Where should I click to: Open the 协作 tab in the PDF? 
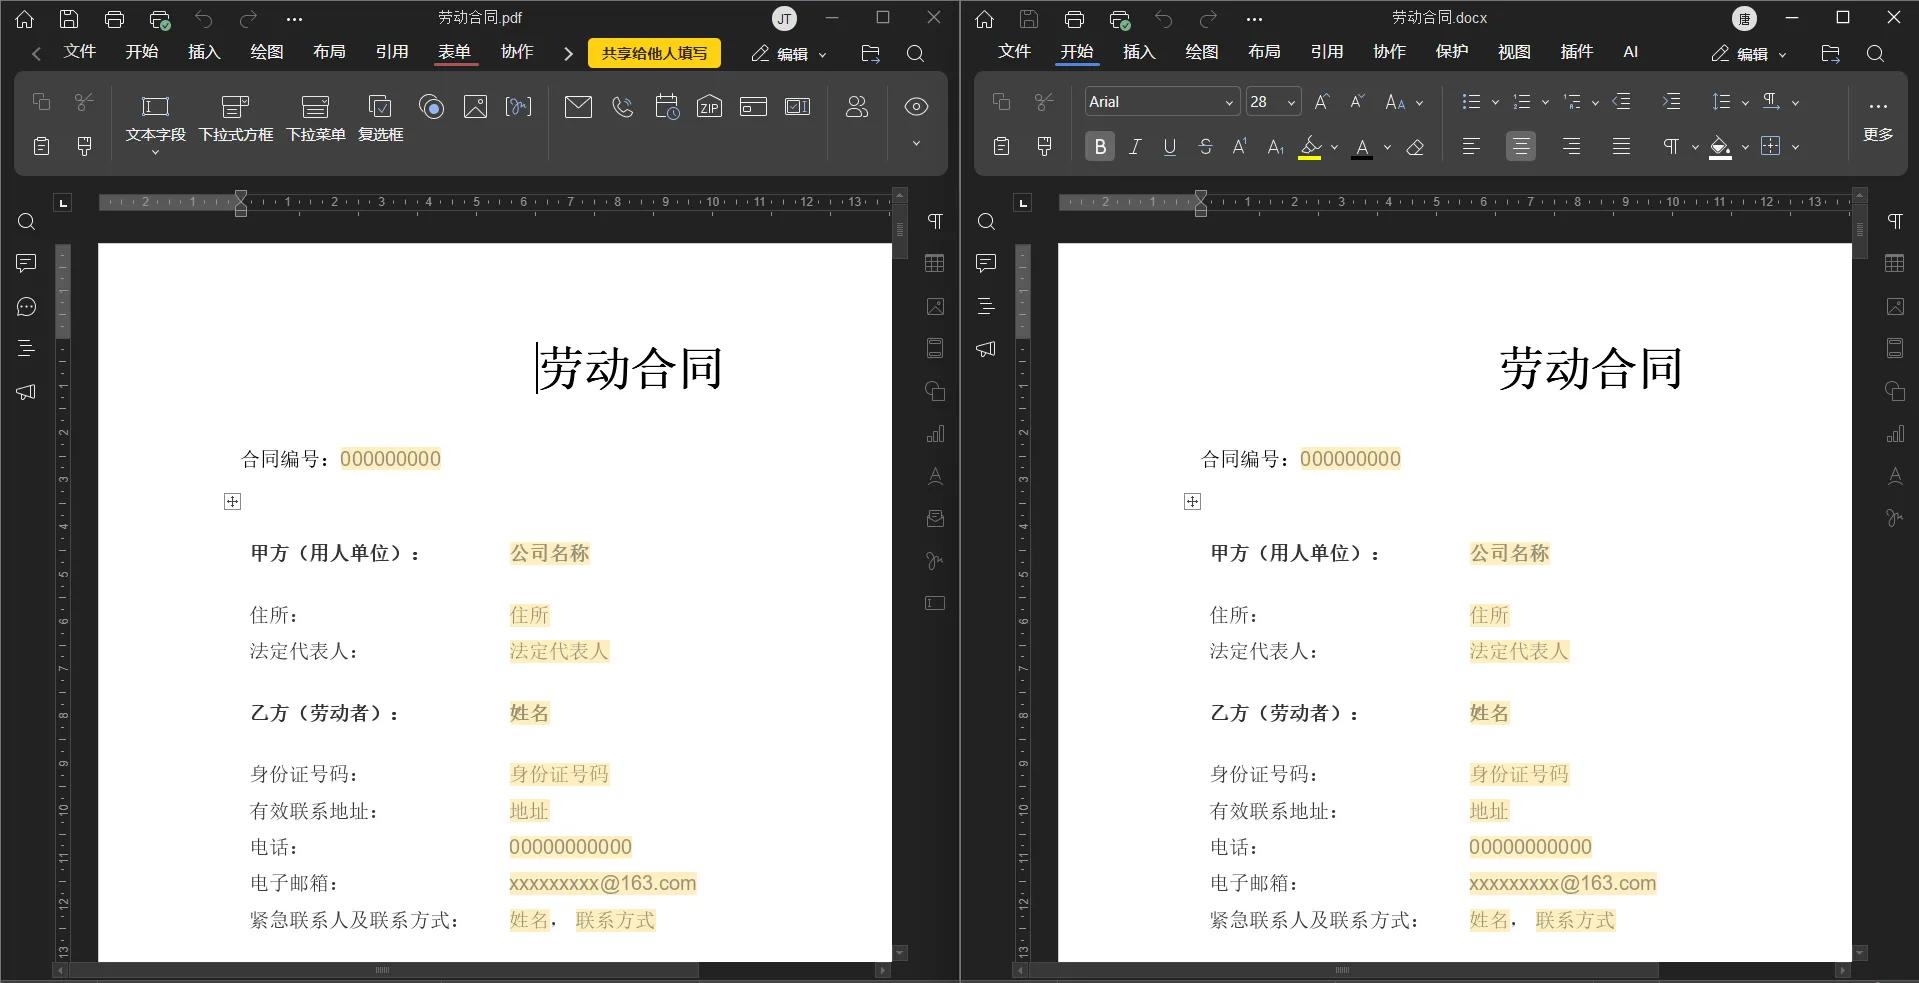[517, 52]
